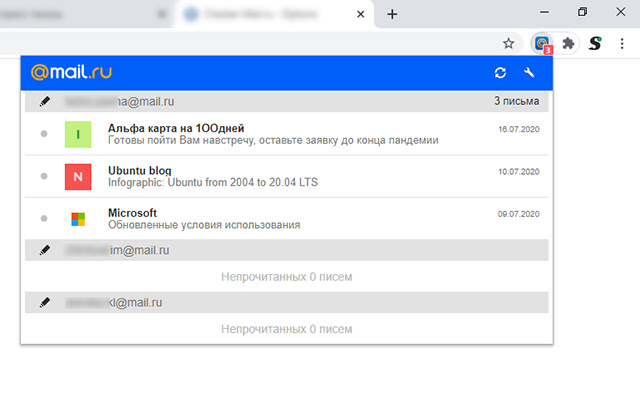Click 'Infographic: Ubuntu from 2004 to 20.04 LTS'

pyautogui.click(x=213, y=182)
